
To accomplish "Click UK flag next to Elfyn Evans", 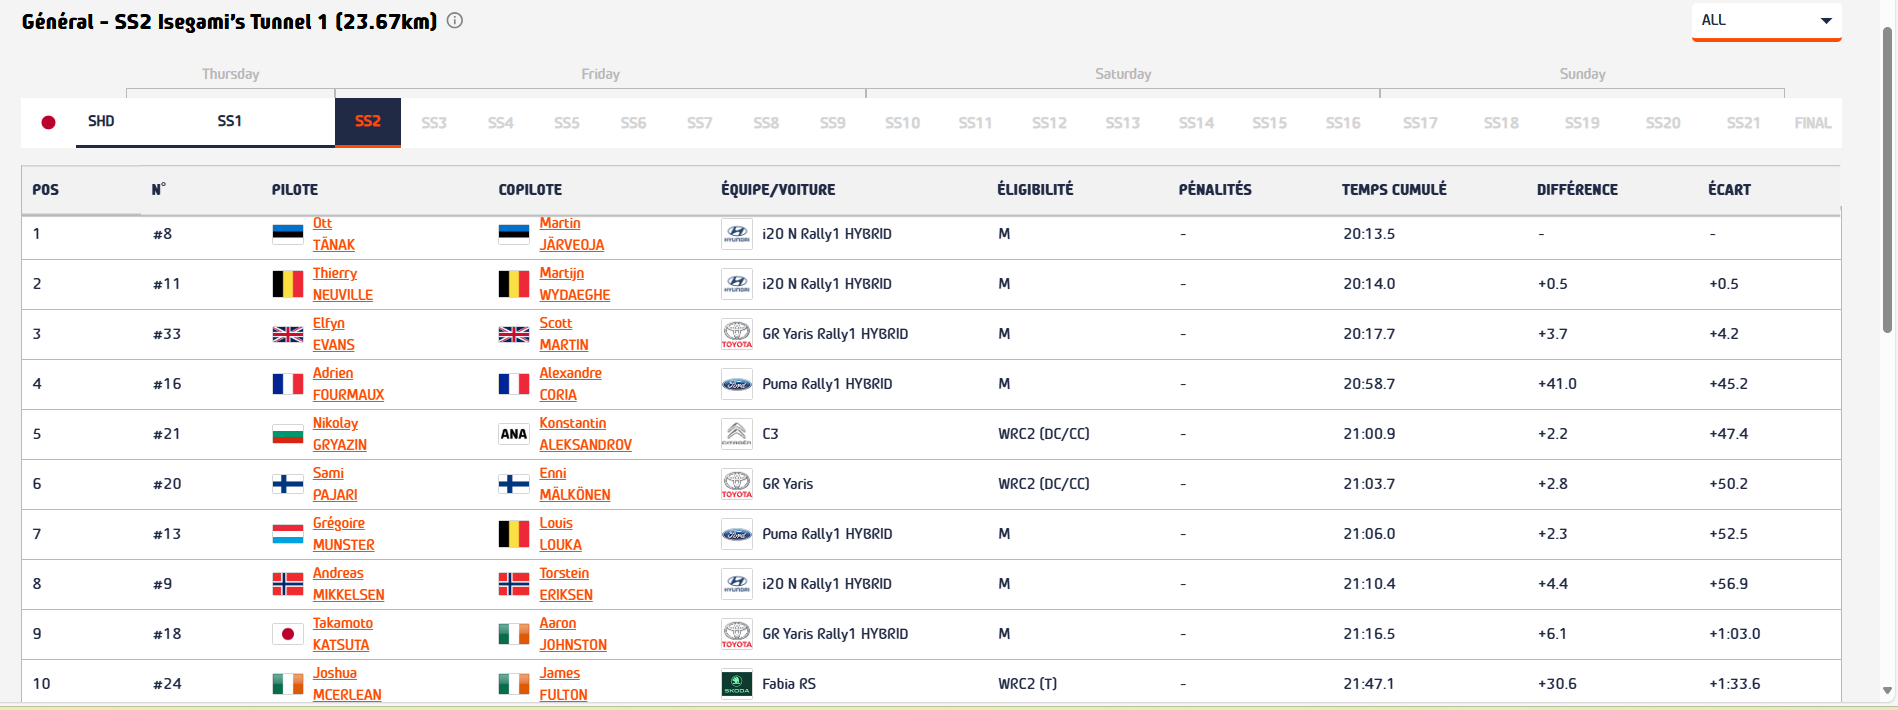I will pyautogui.click(x=288, y=334).
